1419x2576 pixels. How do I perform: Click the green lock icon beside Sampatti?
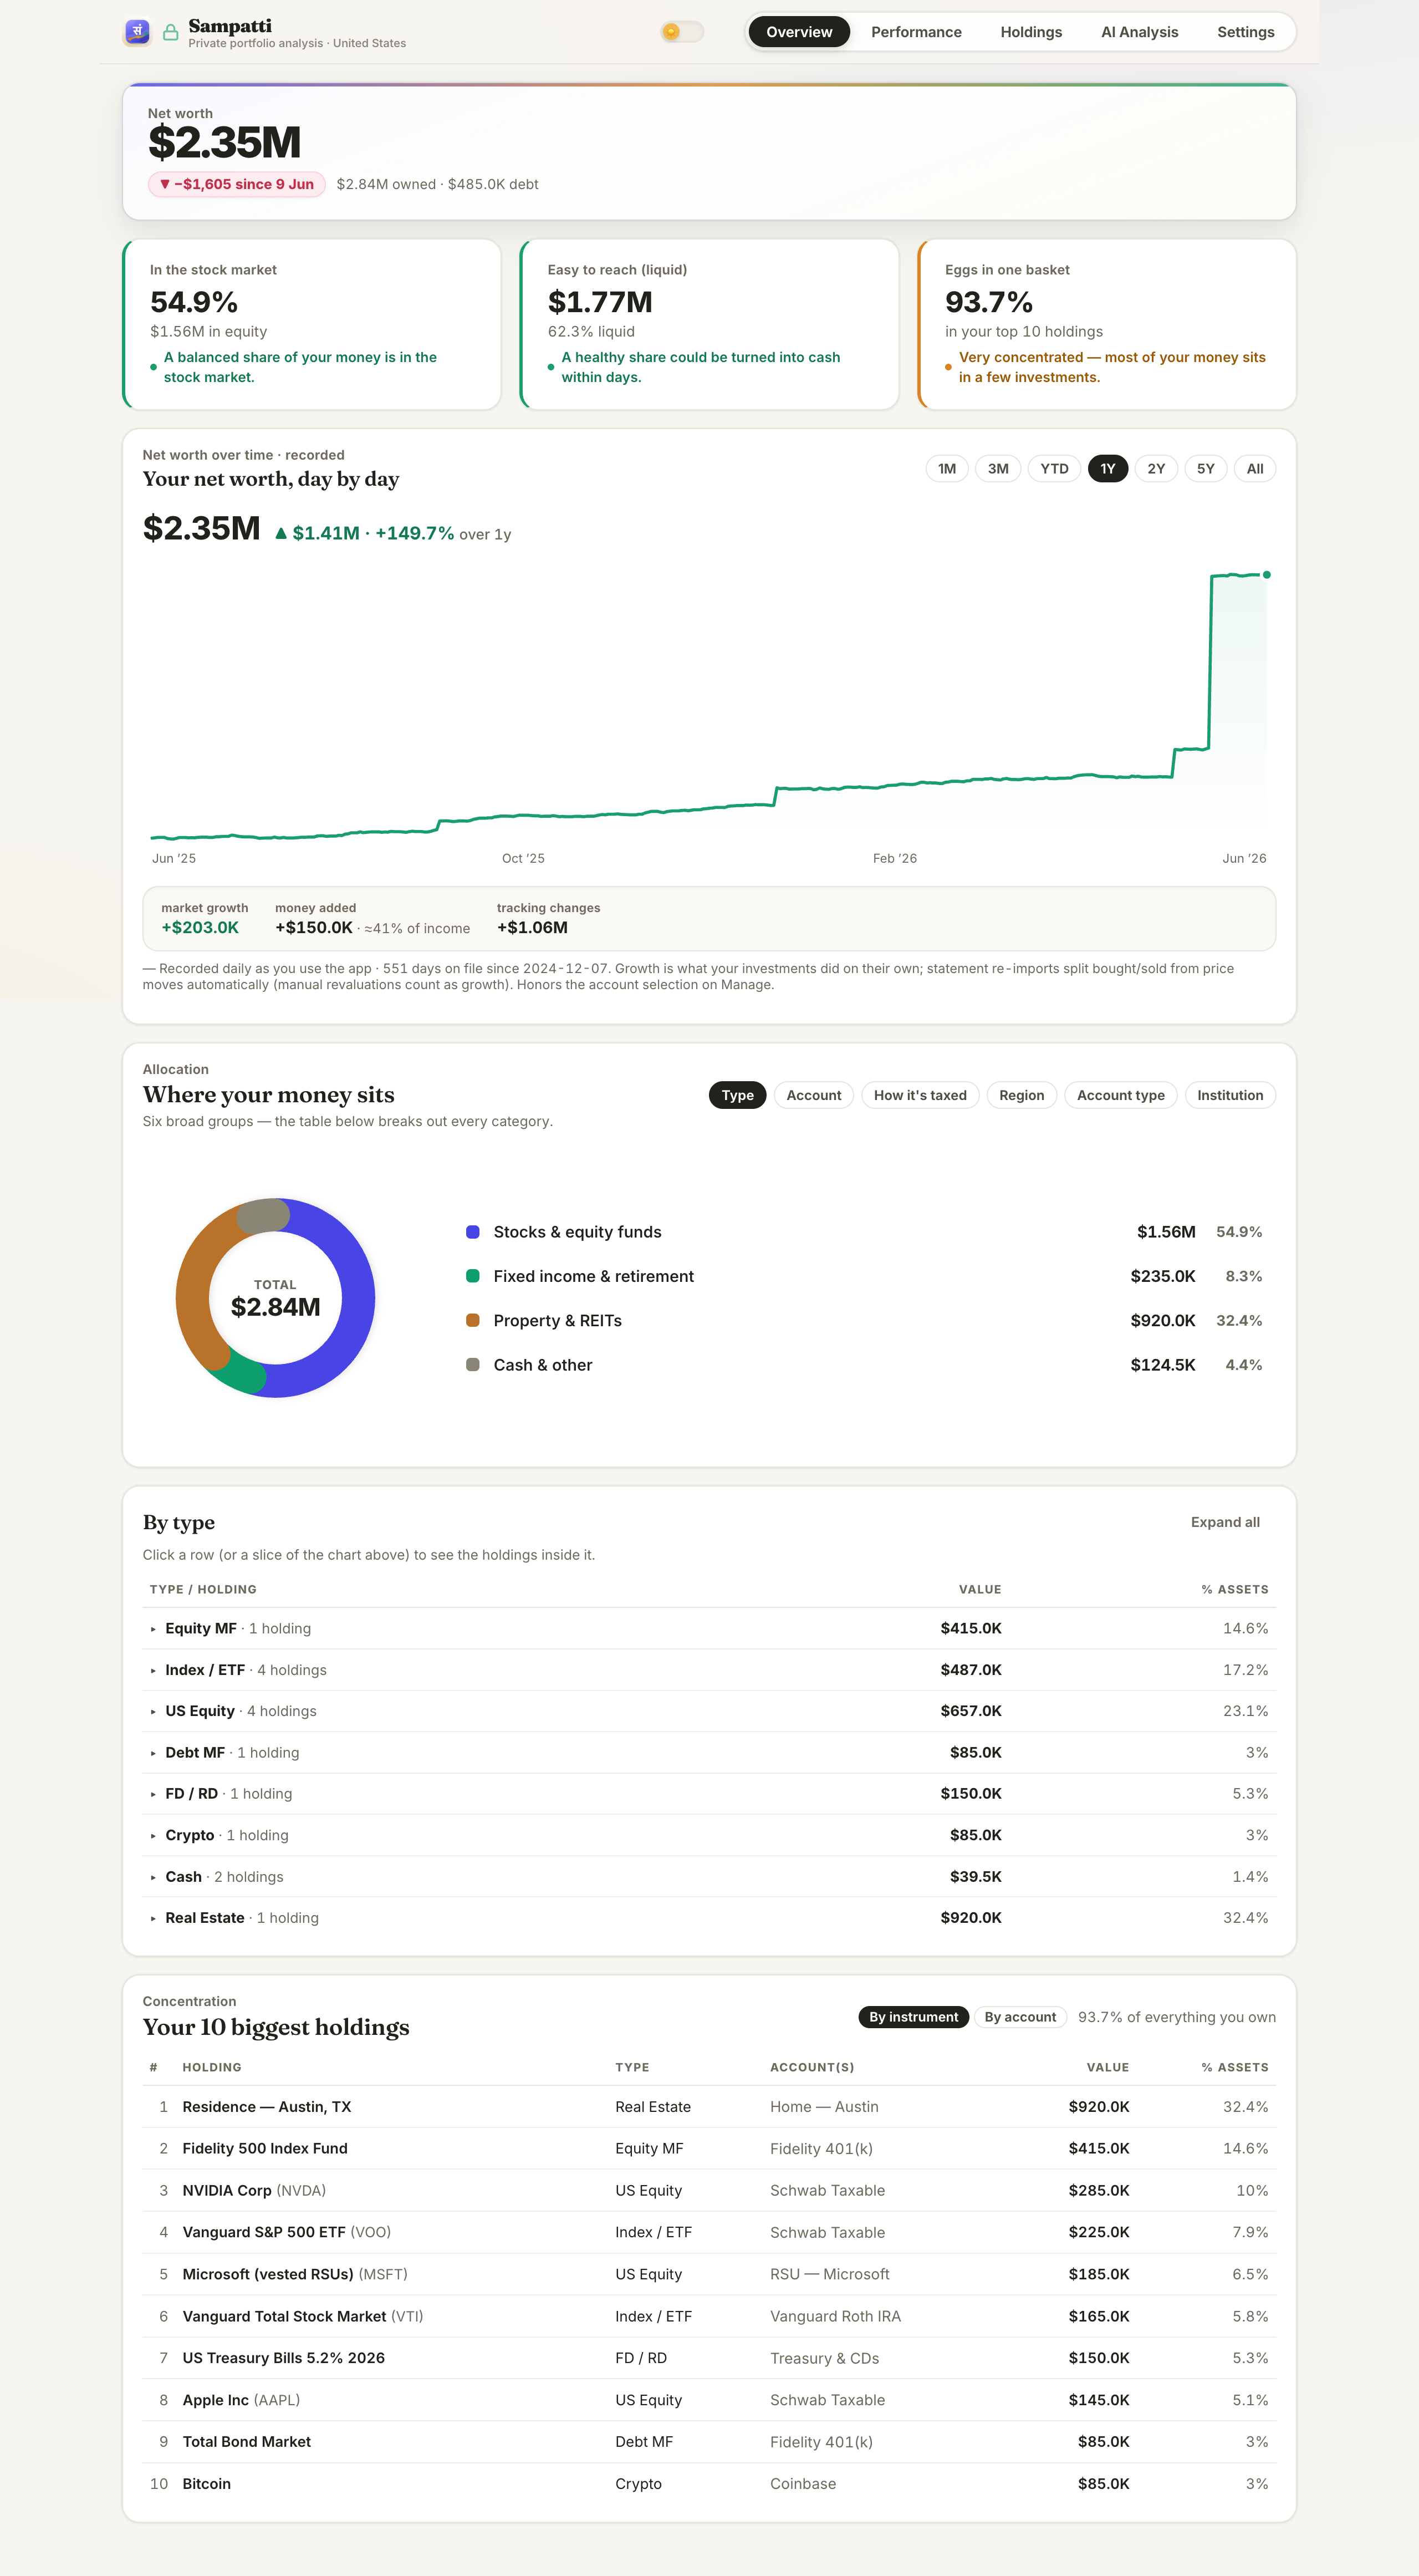171,33
